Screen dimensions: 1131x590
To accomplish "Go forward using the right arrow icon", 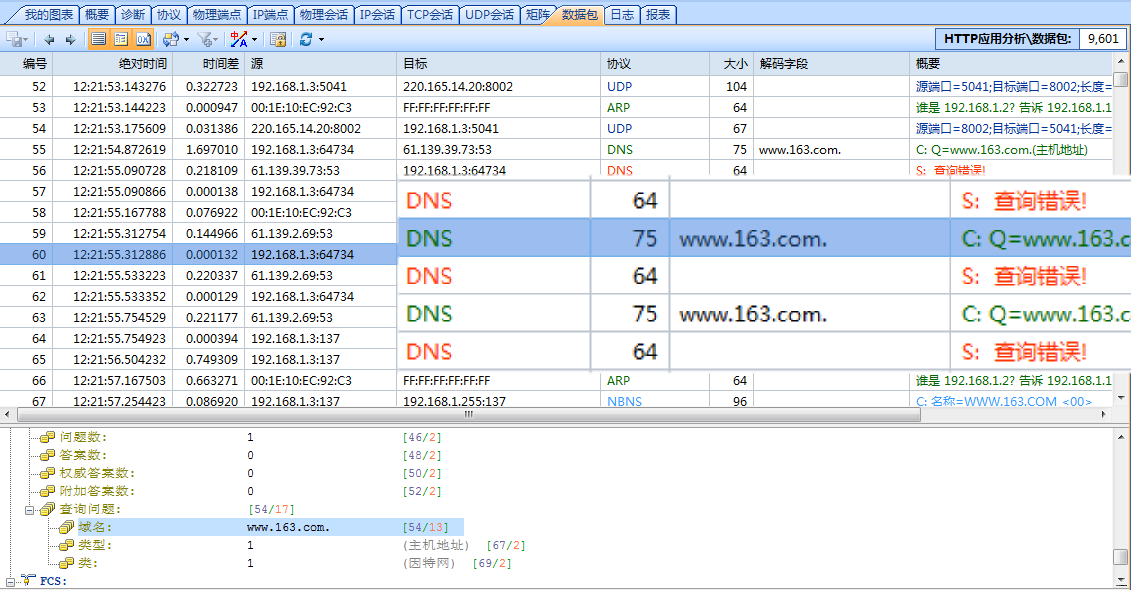I will point(69,38).
